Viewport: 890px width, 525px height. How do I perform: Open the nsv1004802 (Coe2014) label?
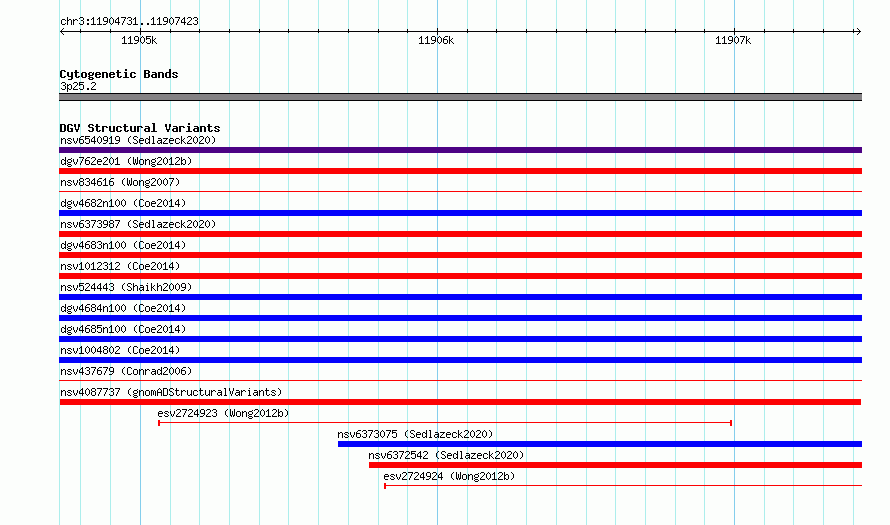click(x=120, y=350)
